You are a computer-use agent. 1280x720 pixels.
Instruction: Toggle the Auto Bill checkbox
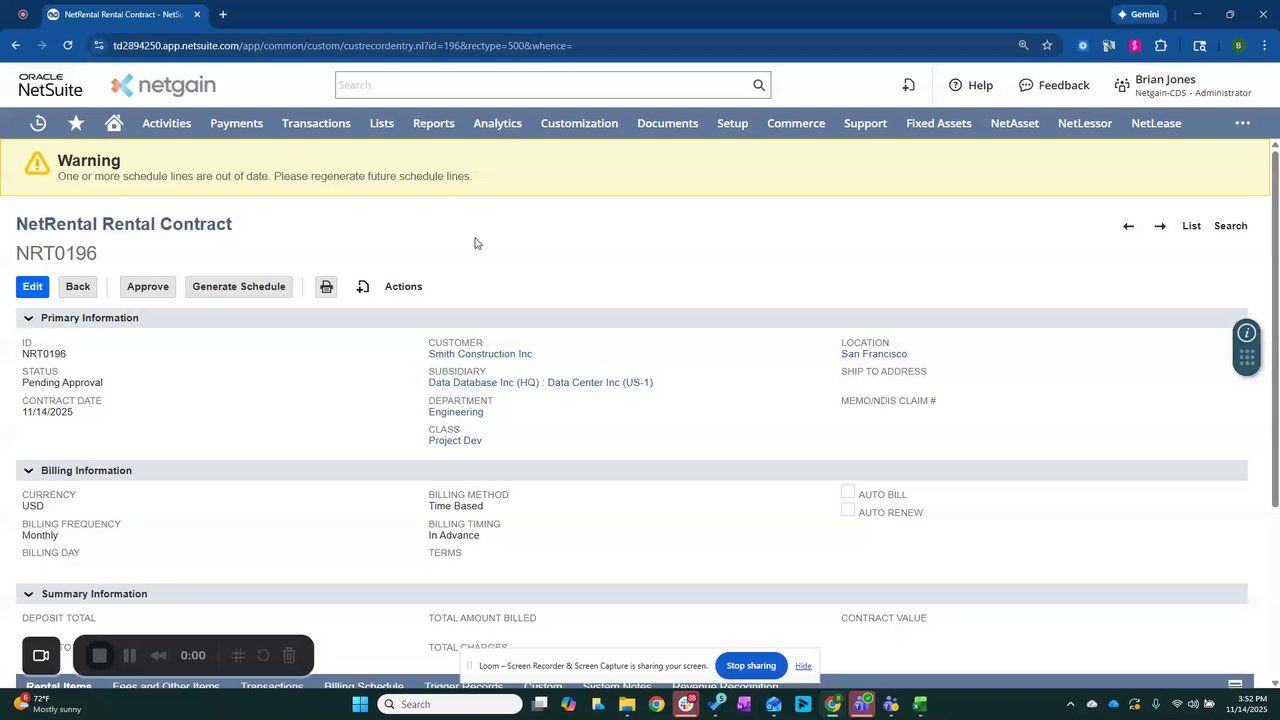point(848,492)
